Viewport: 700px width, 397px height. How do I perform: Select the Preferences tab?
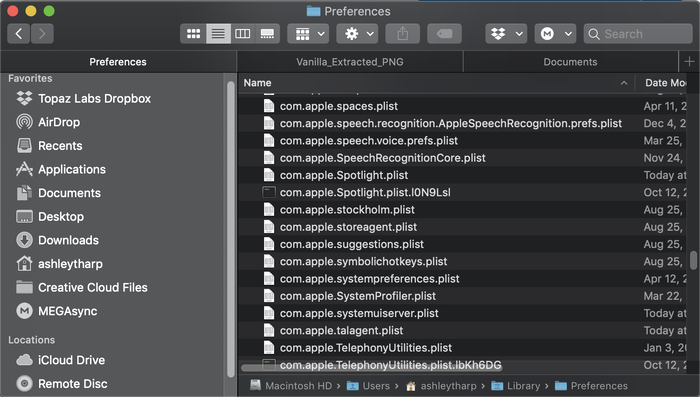point(118,62)
